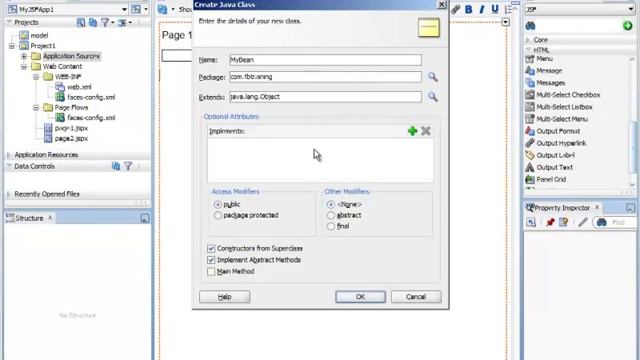
Task: Open the JSF palette library dropdown
Action: click(x=631, y=9)
